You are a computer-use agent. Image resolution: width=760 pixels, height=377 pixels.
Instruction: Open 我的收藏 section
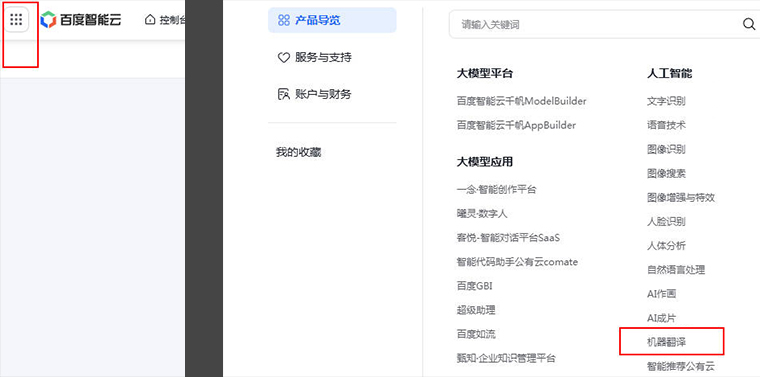299,153
